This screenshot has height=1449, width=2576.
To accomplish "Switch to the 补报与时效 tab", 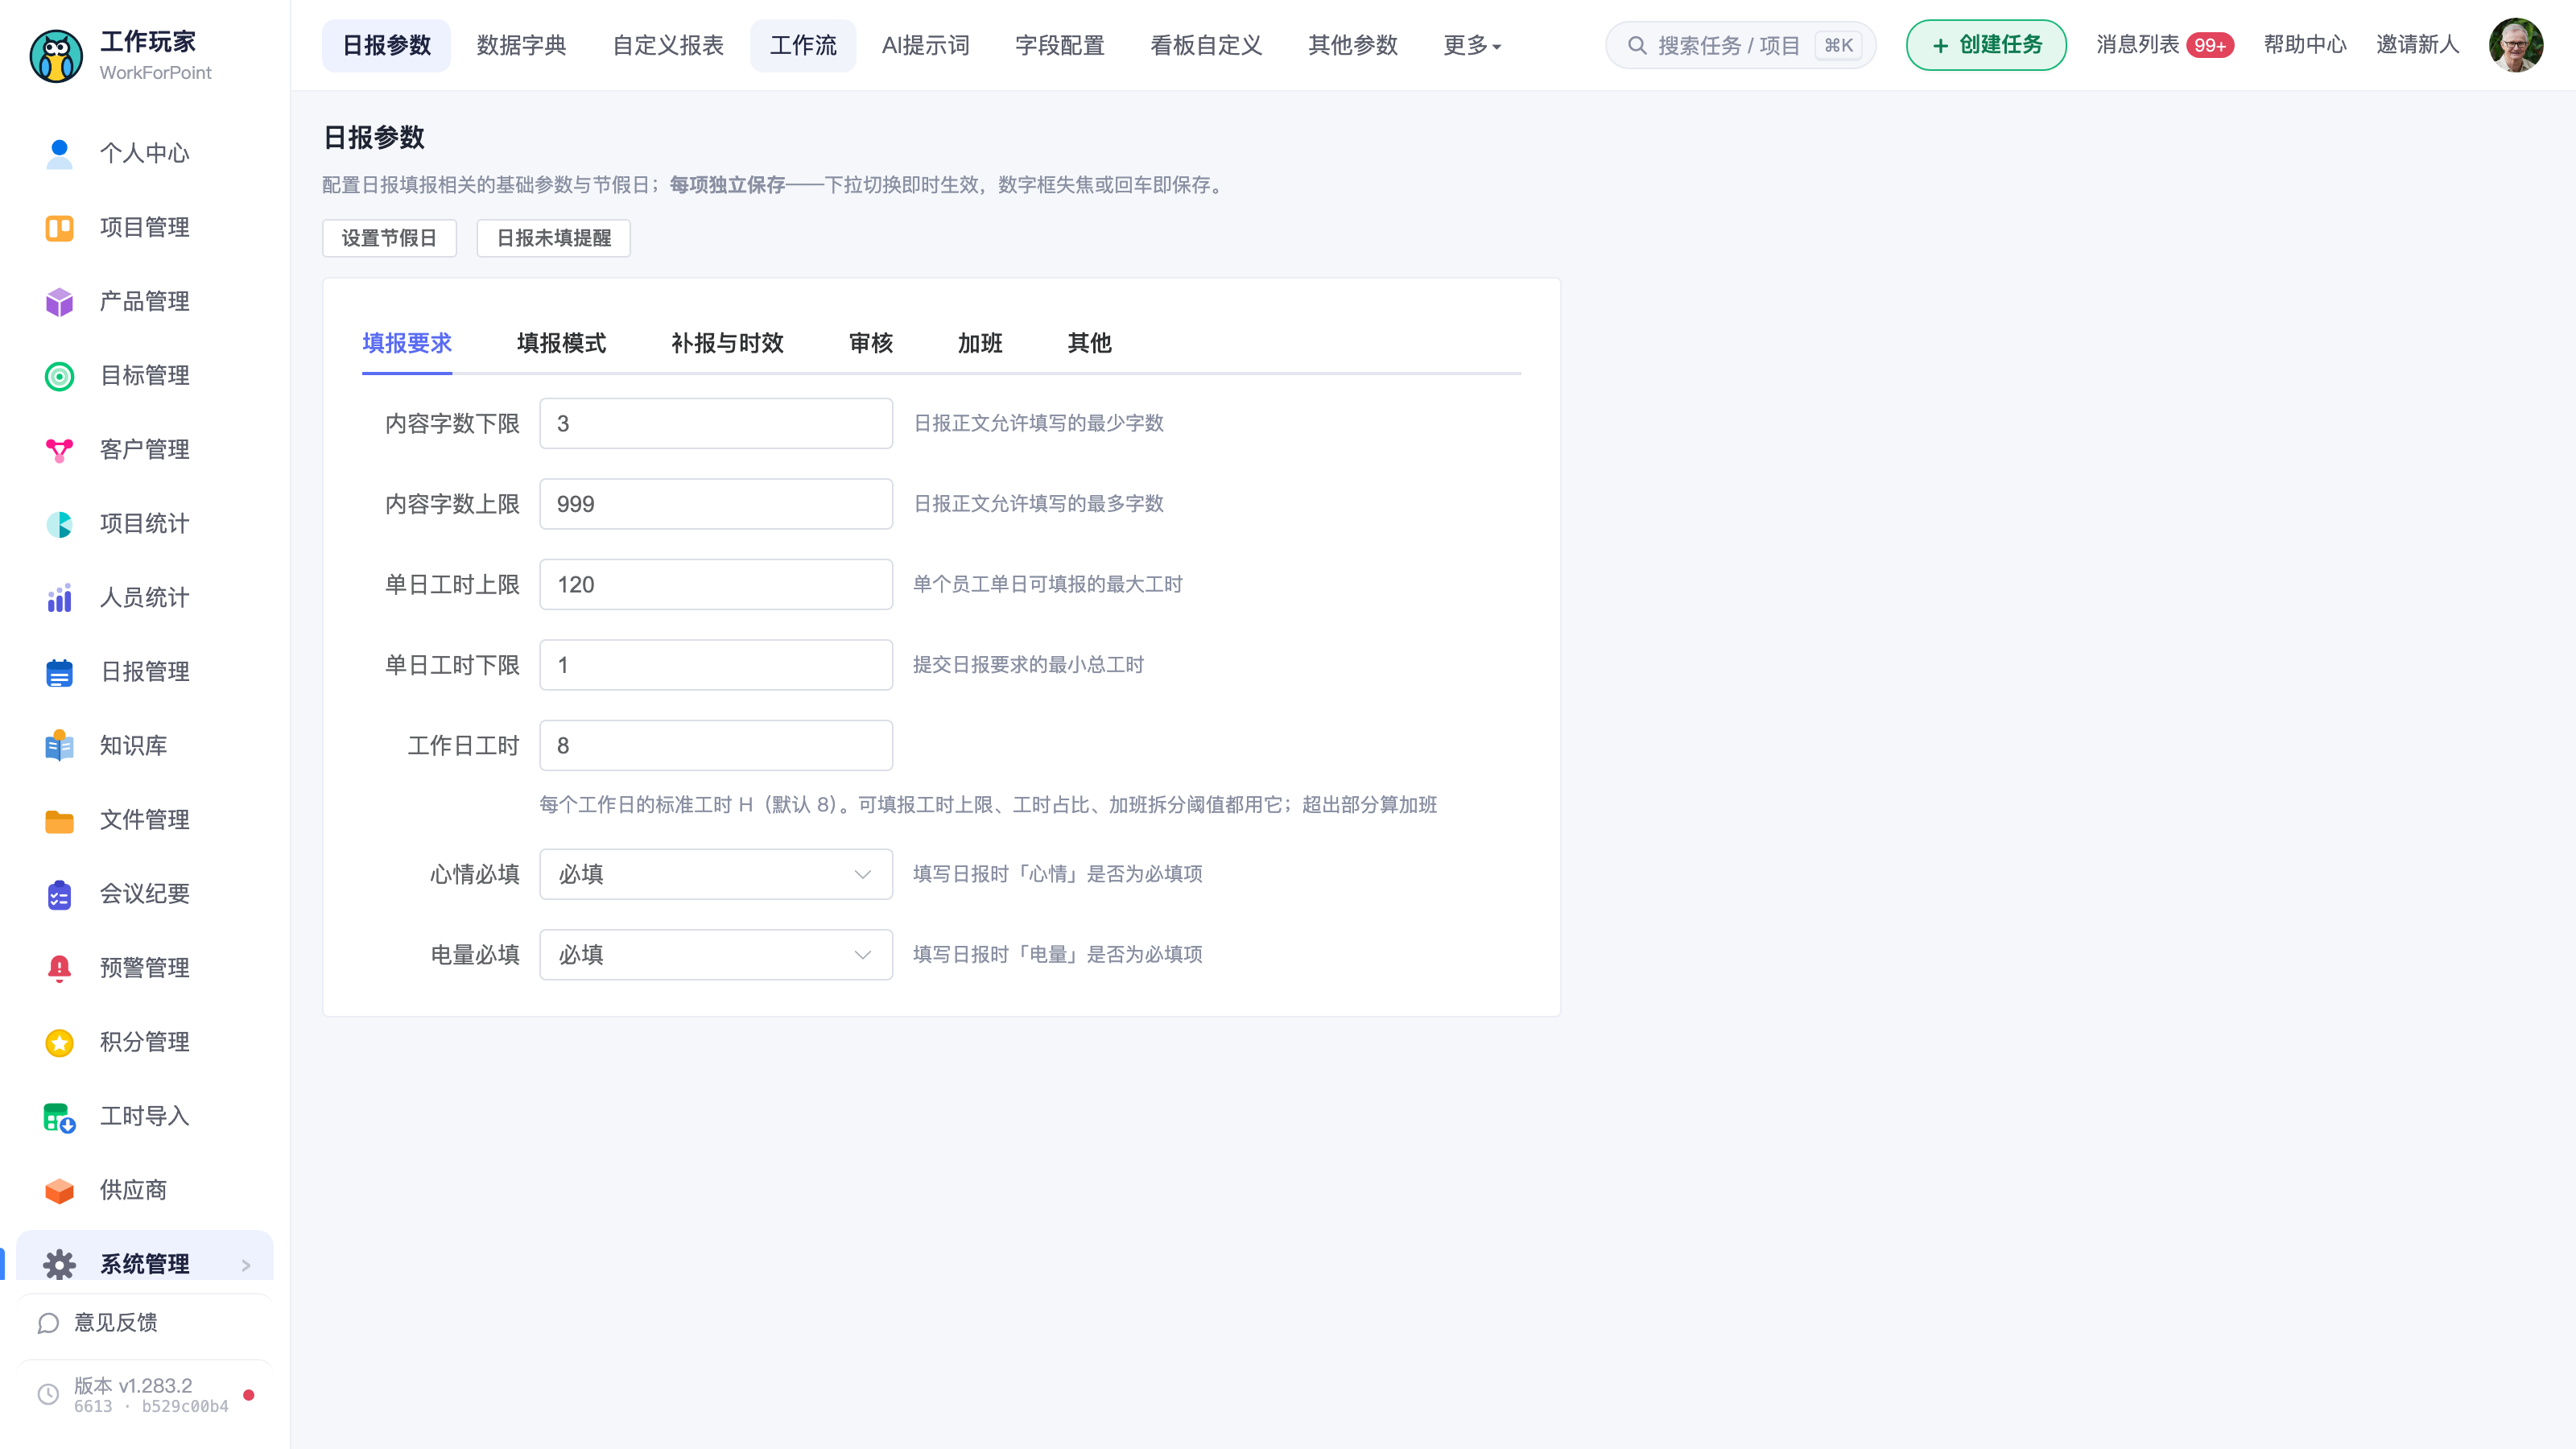I will click(x=727, y=343).
